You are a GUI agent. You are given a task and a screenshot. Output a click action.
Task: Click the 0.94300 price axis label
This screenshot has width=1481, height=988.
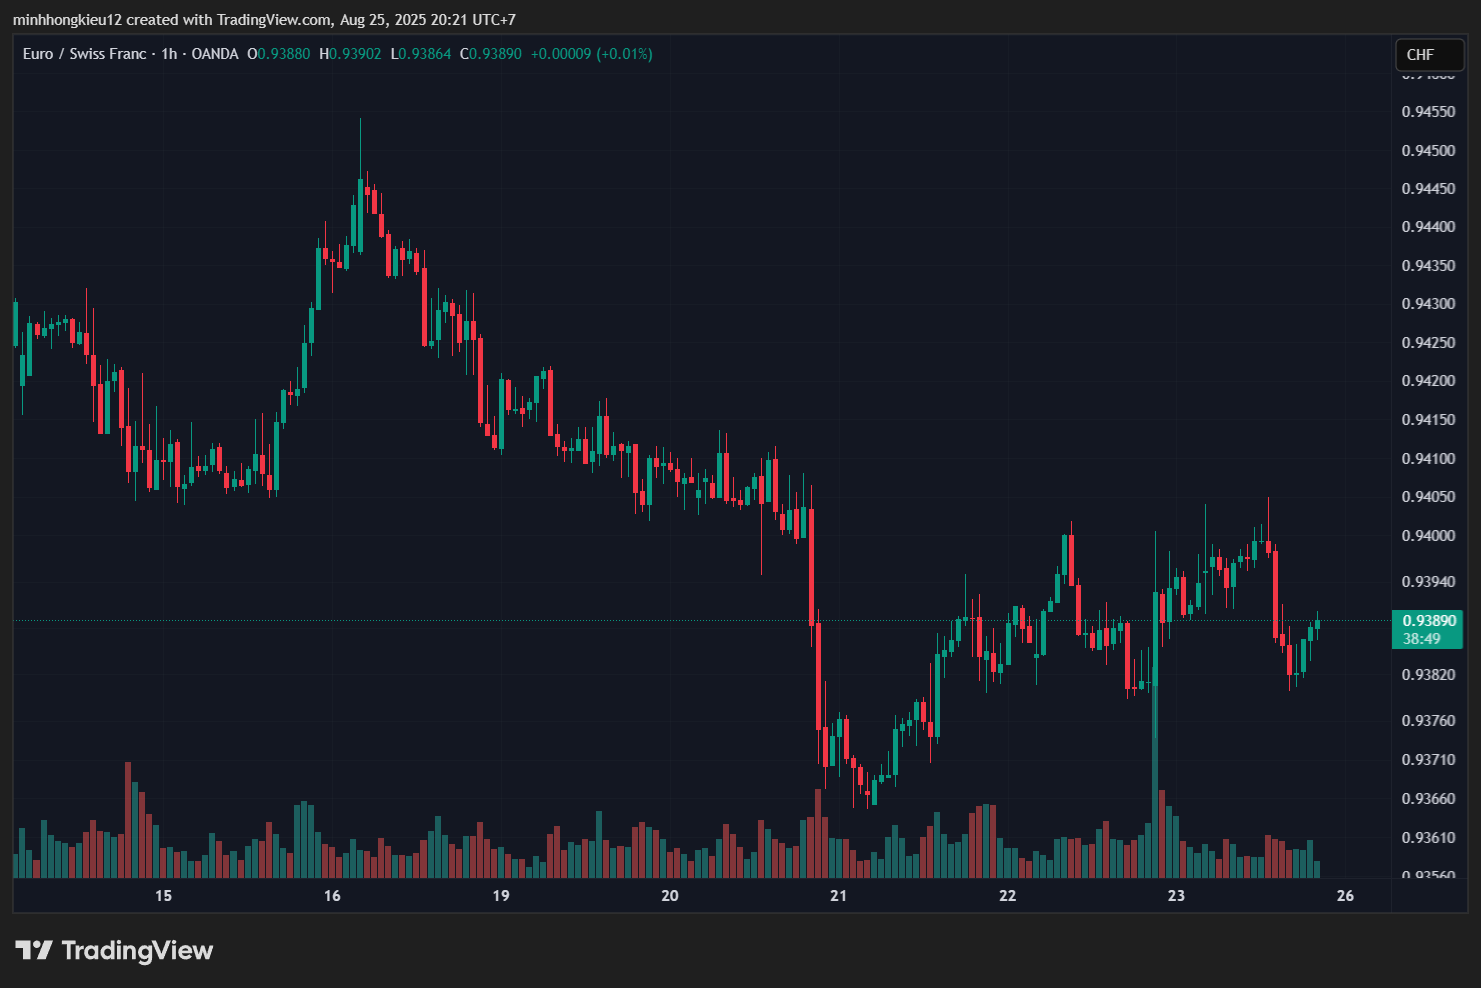click(1428, 304)
